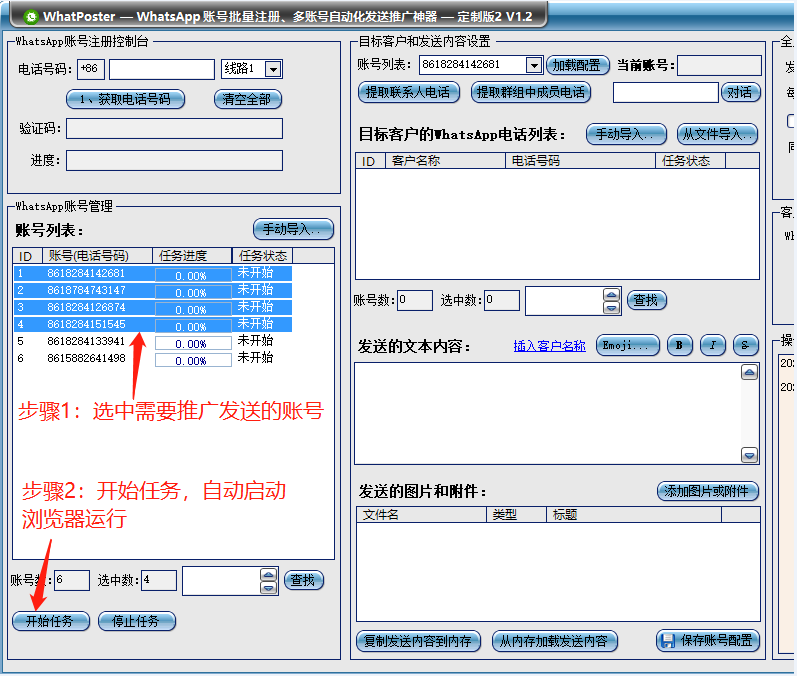The width and height of the screenshot is (797, 676).
Task: Click scroll down arrow in text content box
Action: pos(749,454)
